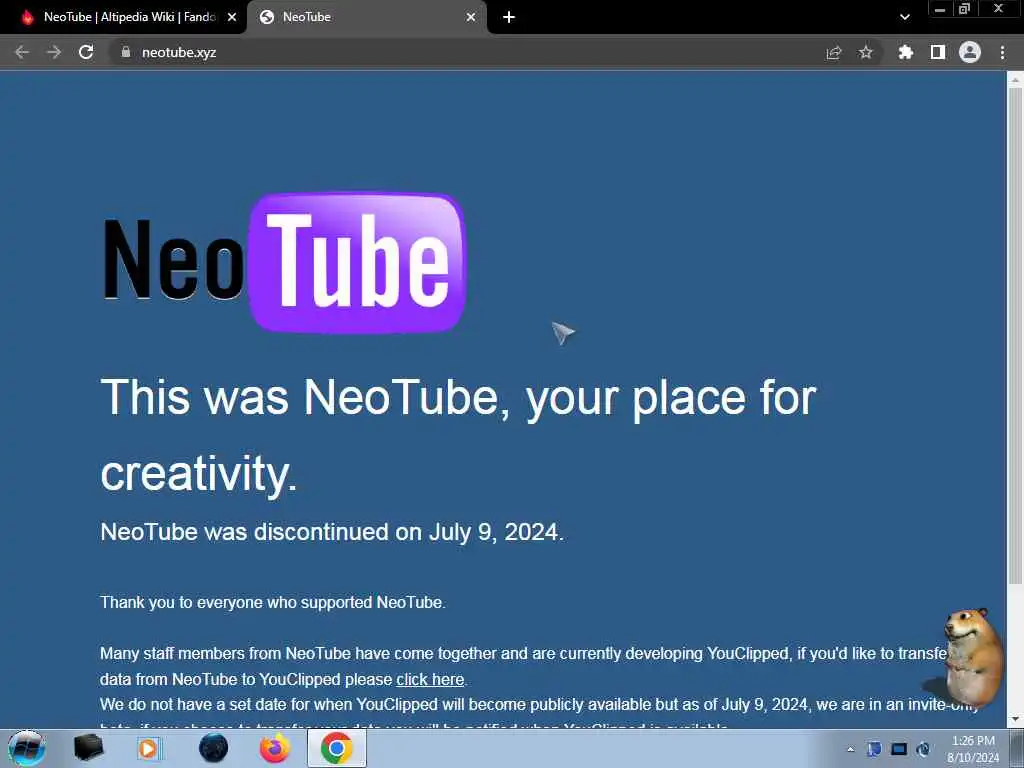Image resolution: width=1024 pixels, height=768 pixels.
Task: Launch the media player taskbar icon
Action: click(x=149, y=748)
